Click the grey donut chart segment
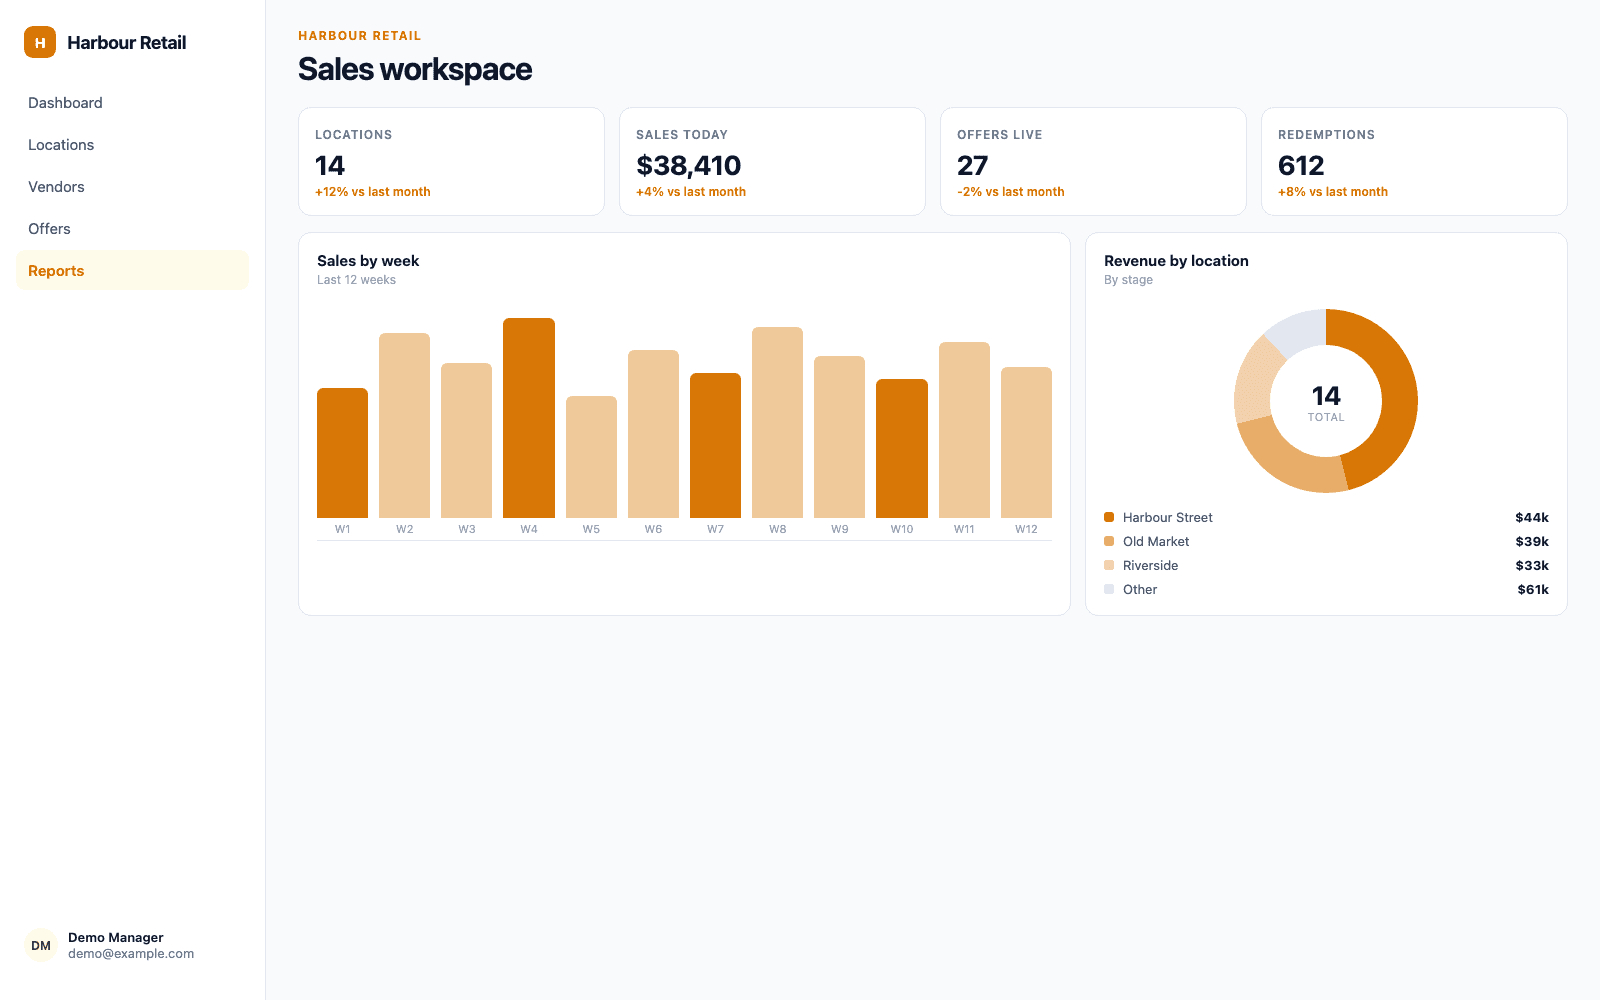The width and height of the screenshot is (1600, 1000). [x=1300, y=331]
